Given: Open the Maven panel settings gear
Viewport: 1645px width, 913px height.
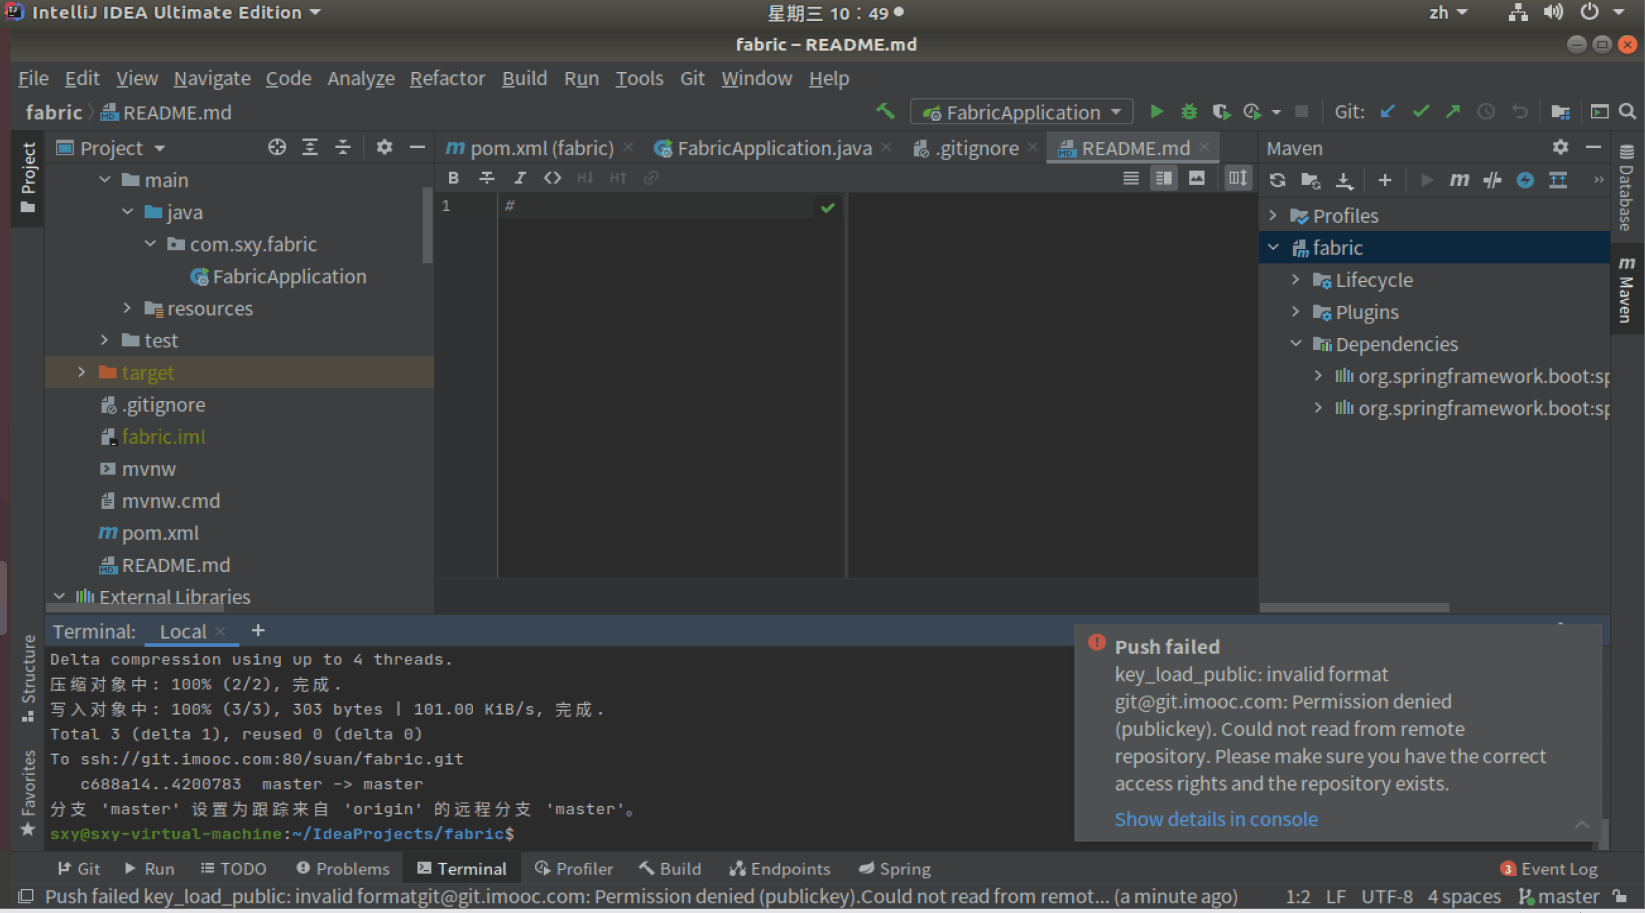Looking at the screenshot, I should (x=1560, y=147).
